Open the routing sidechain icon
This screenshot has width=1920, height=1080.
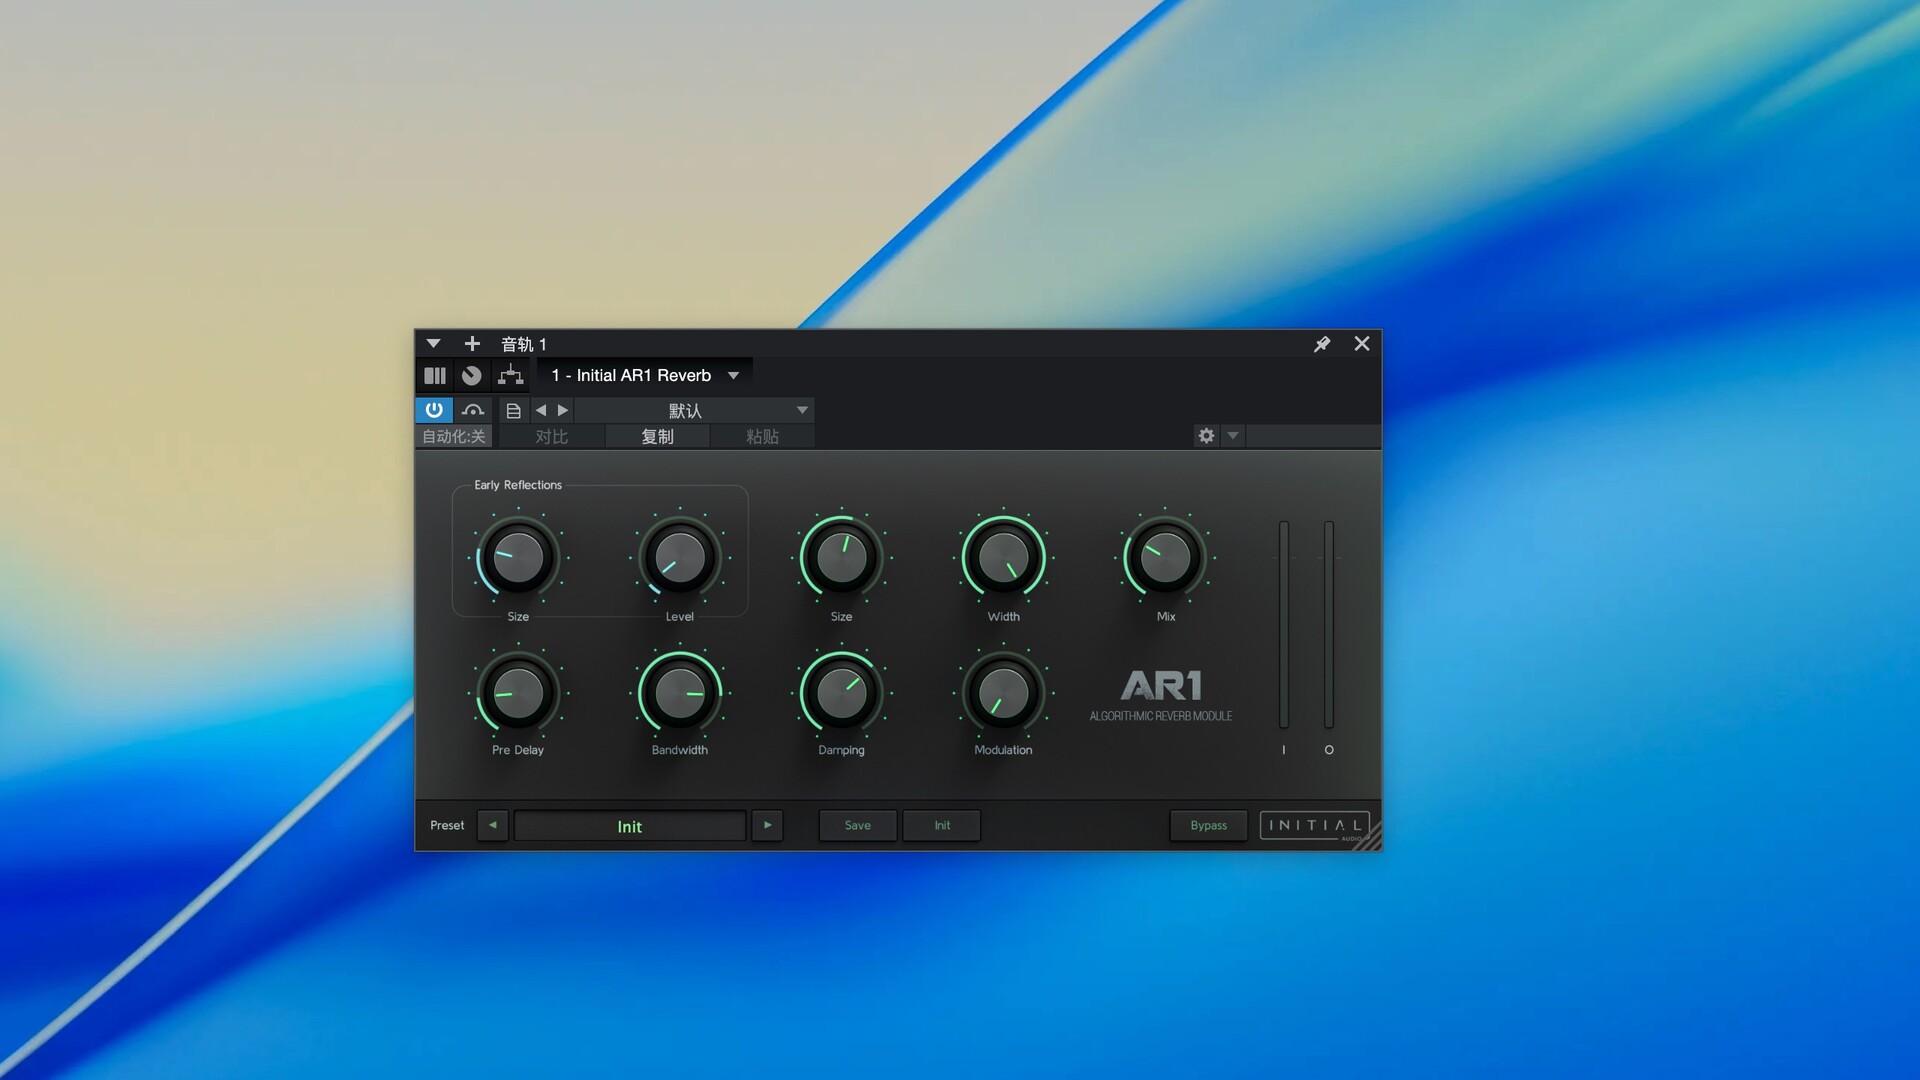[511, 376]
